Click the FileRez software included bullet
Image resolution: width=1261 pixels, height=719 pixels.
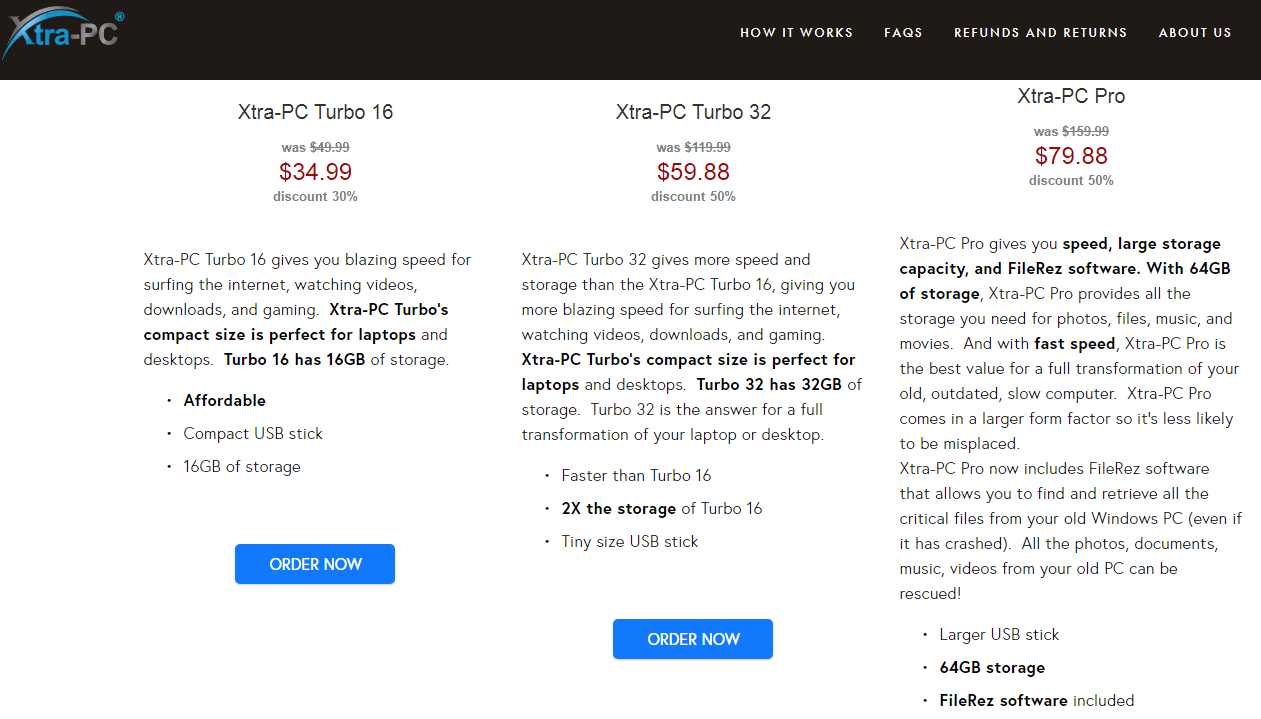tap(1037, 700)
